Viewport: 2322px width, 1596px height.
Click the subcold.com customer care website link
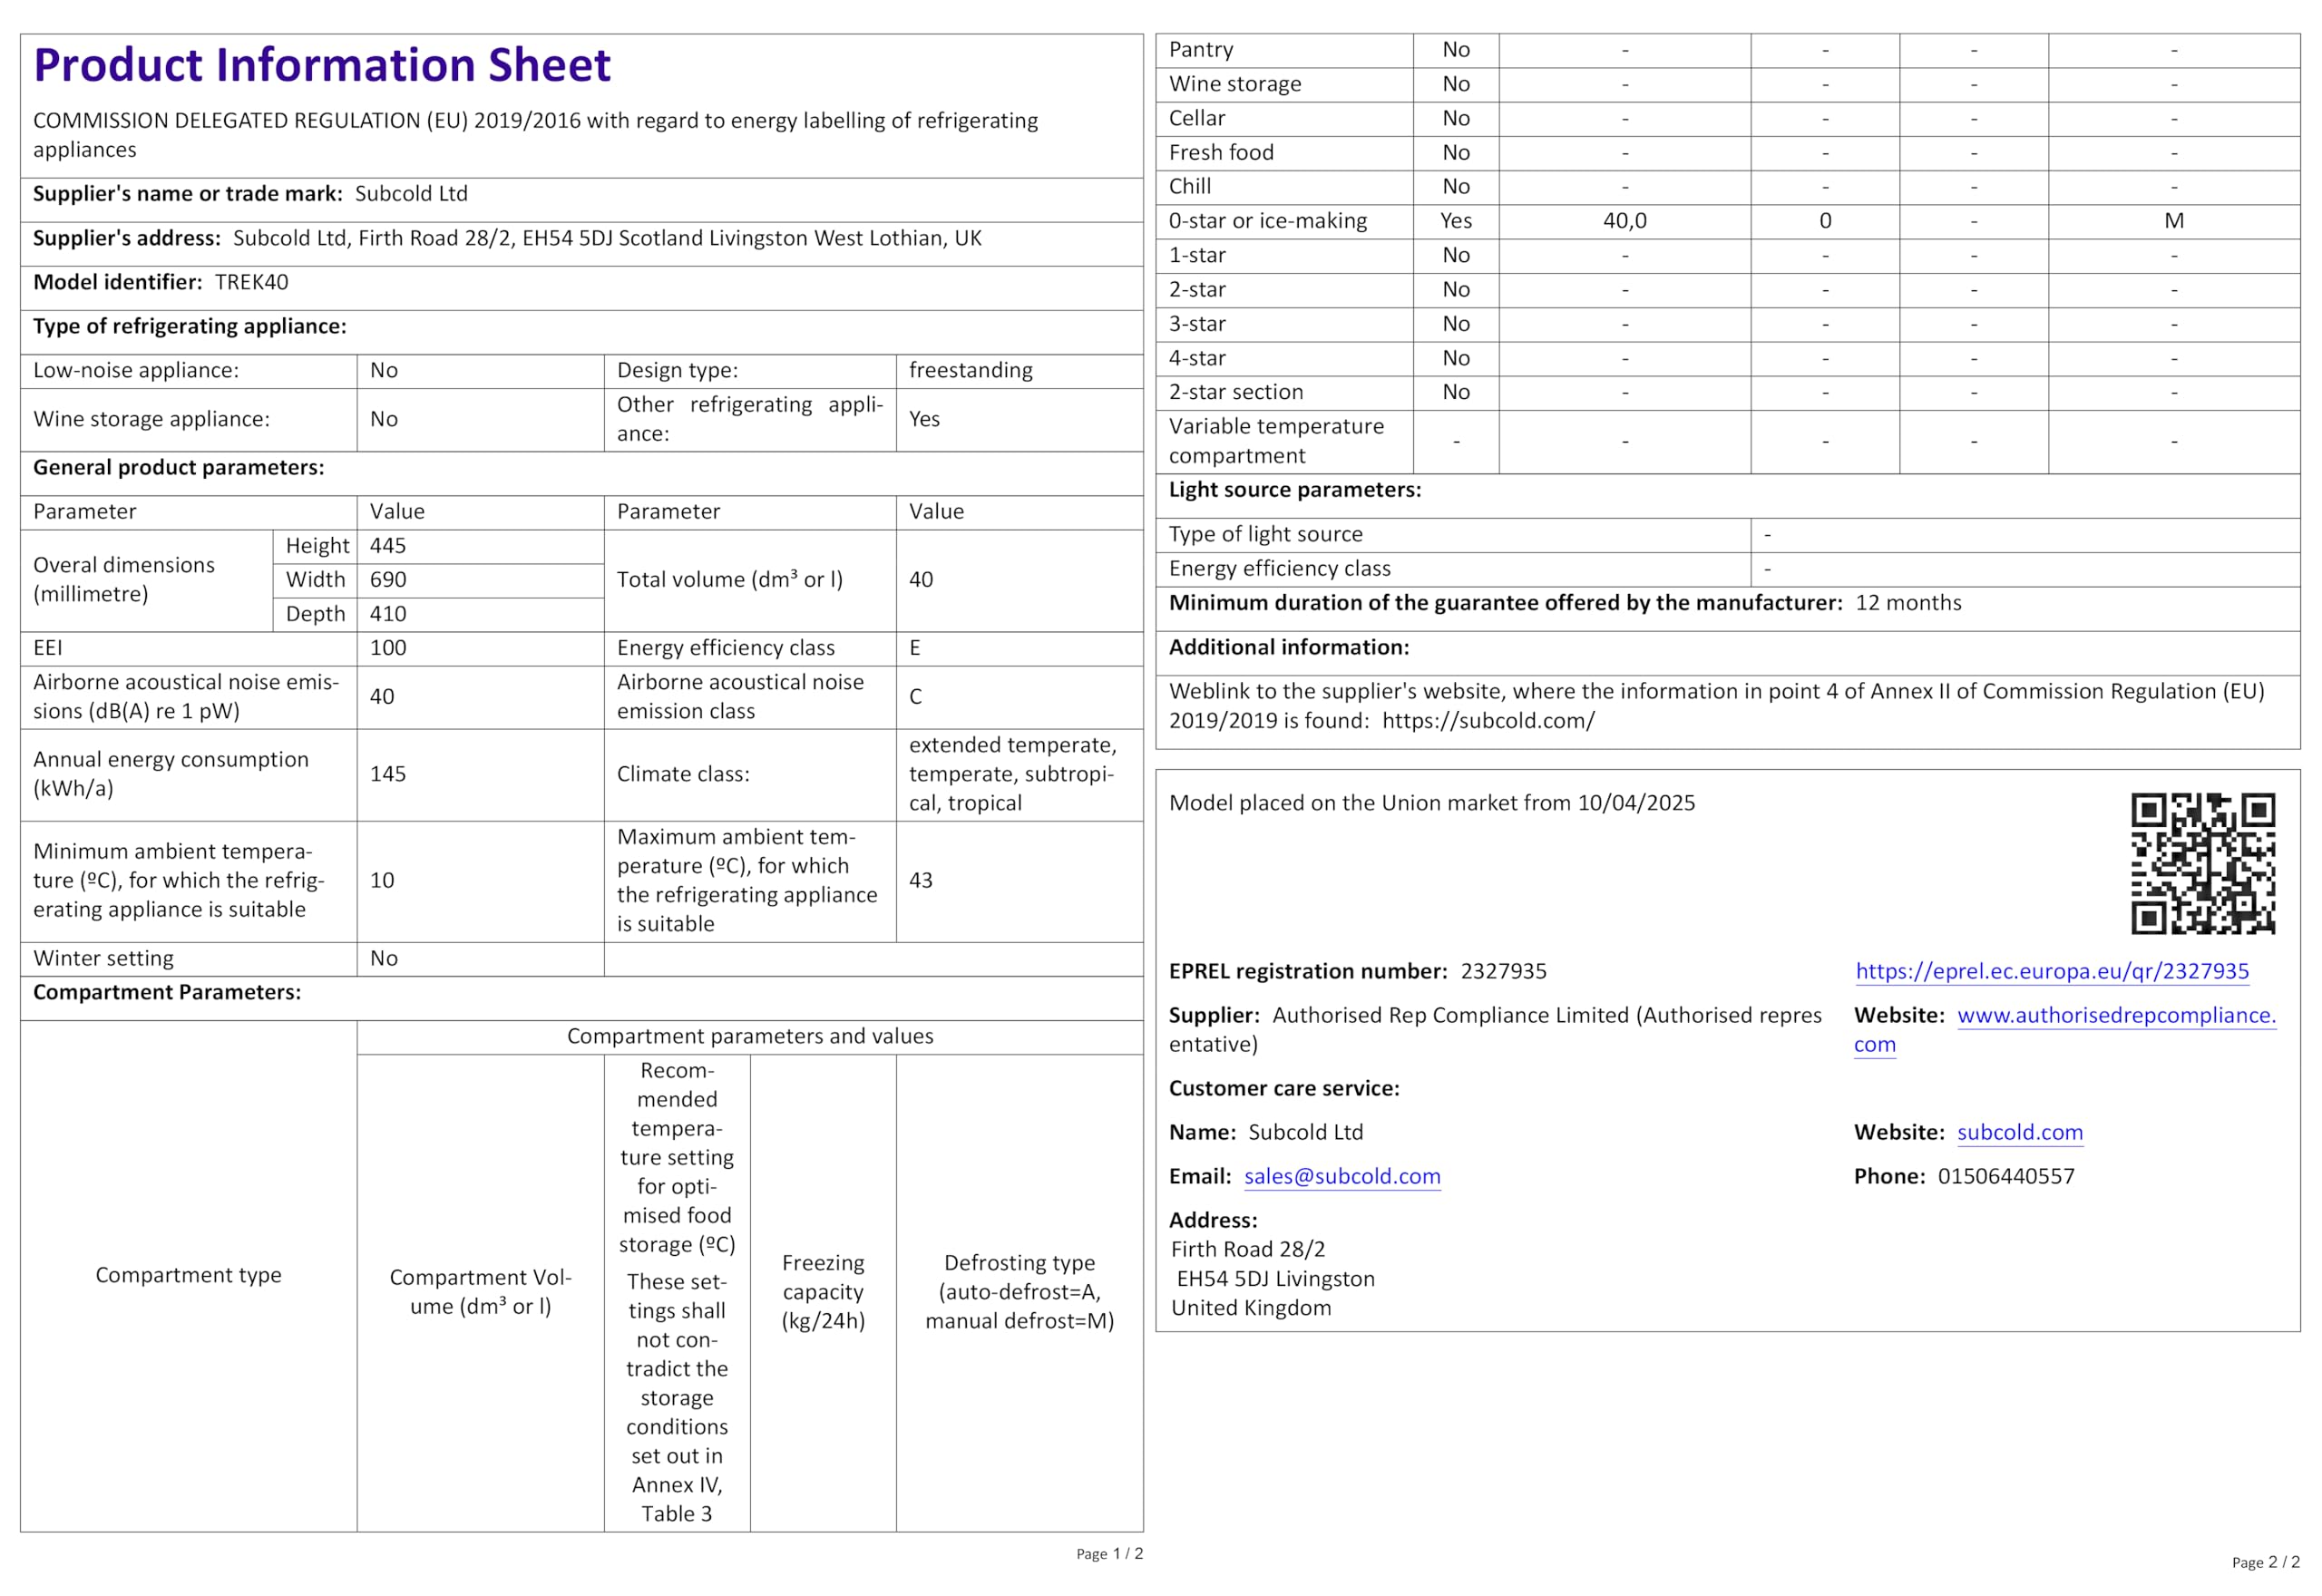tap(2019, 1132)
